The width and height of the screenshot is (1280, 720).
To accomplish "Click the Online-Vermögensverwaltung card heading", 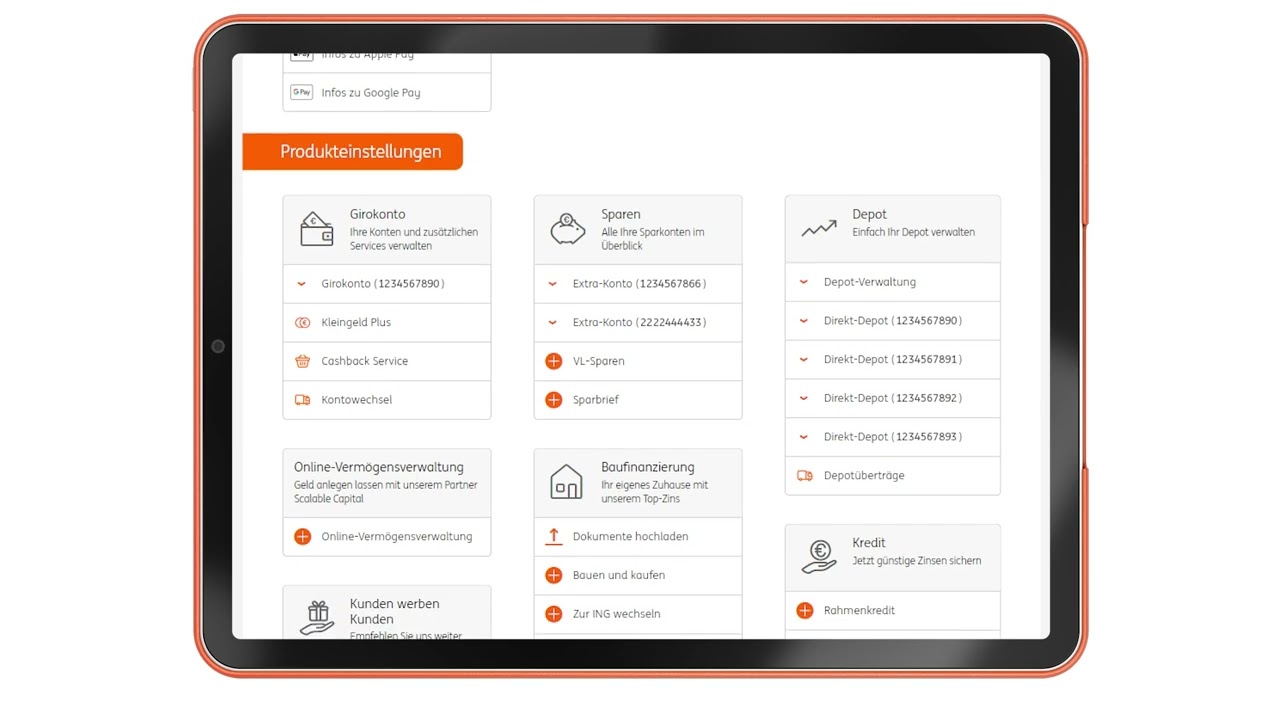I will pos(379,467).
